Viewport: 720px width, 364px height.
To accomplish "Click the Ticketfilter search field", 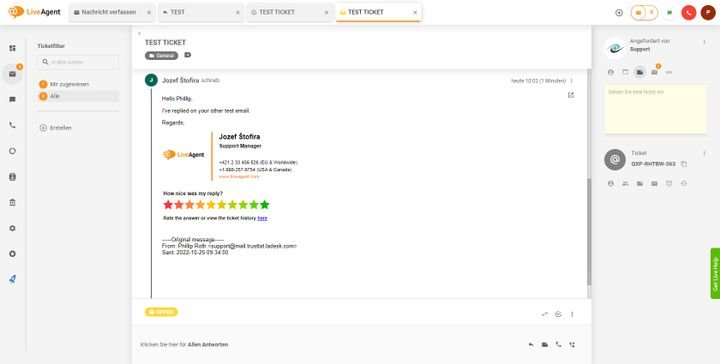I will [x=78, y=62].
